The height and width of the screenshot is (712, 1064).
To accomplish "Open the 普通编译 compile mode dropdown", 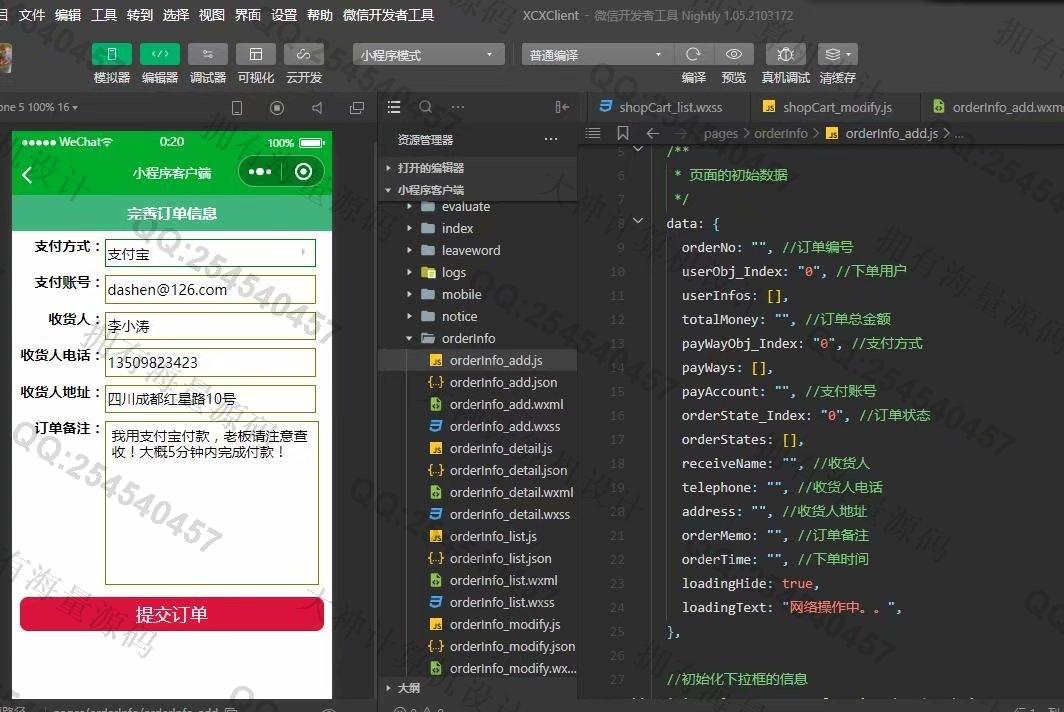I will 598,55.
